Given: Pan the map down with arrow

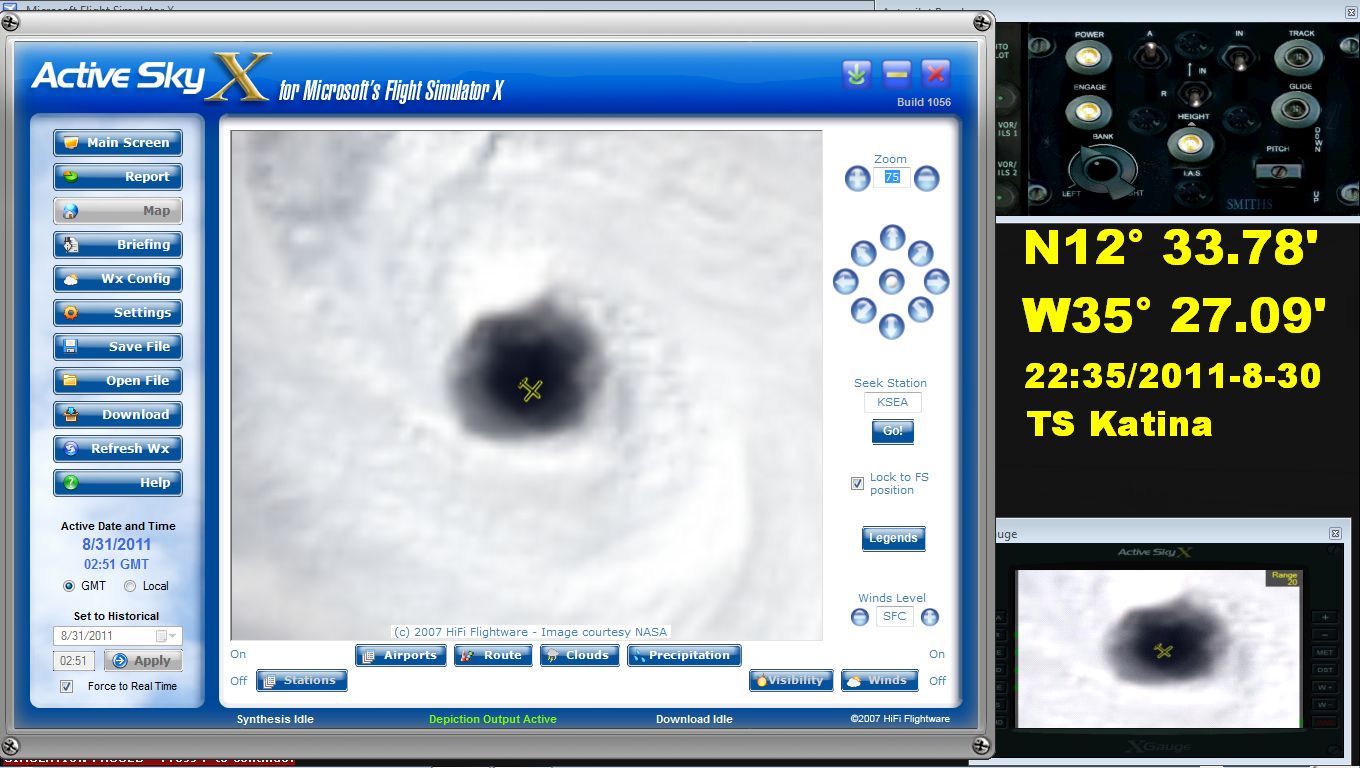Looking at the screenshot, I should coord(892,326).
